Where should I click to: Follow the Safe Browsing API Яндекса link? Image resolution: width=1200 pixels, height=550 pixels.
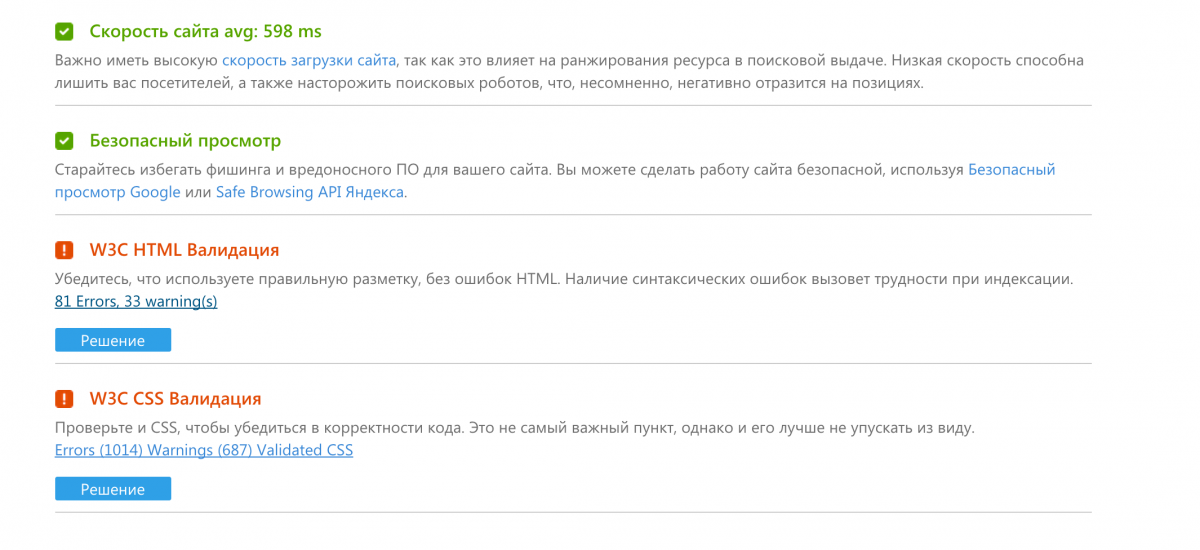click(x=310, y=192)
